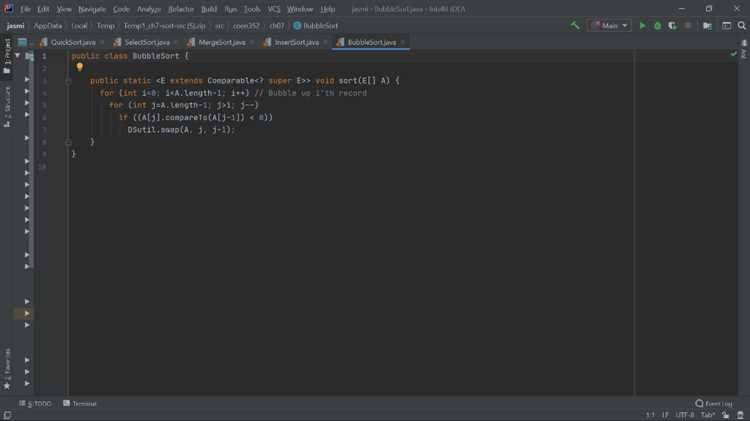Screen dimensions: 750x421
Task: Click the LF line separator selector
Action: pyautogui.click(x=665, y=415)
